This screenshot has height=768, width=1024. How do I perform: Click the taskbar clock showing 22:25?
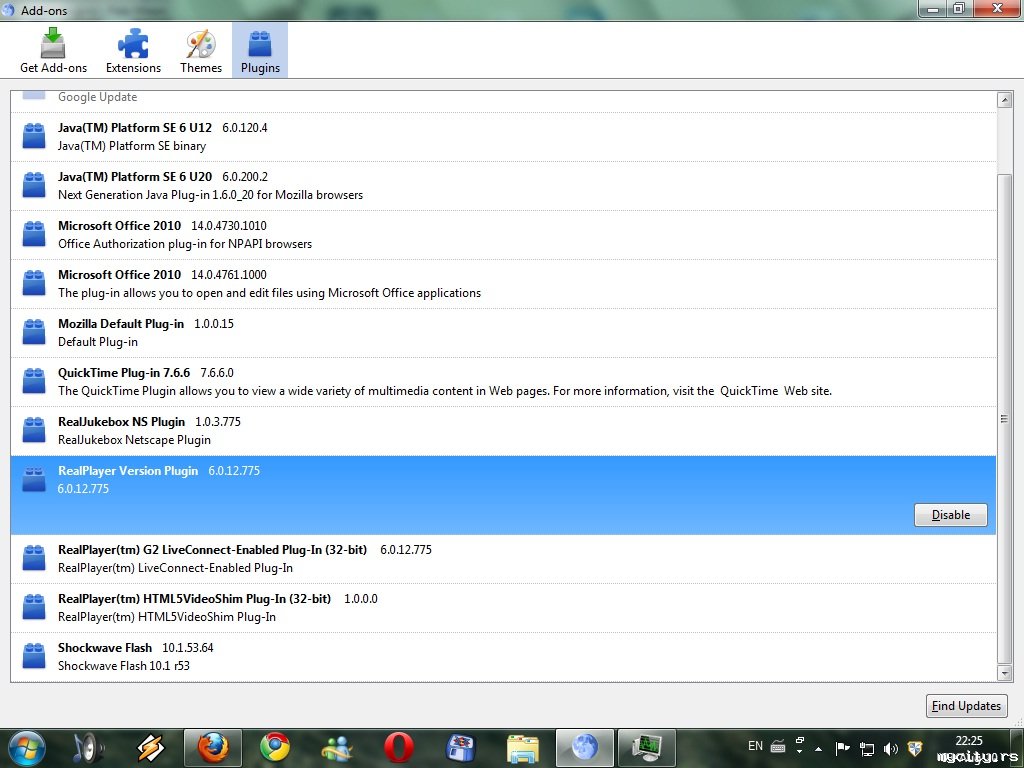click(x=968, y=741)
